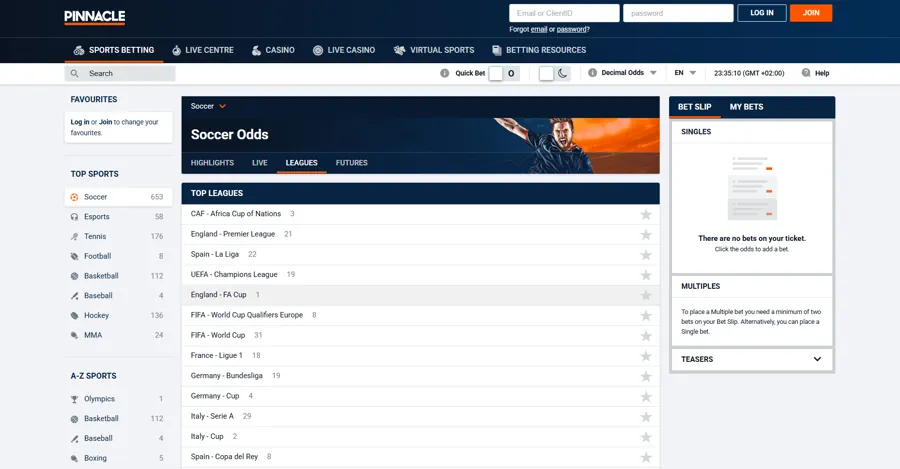Select Baseball in Top Sports
Image resolution: width=900 pixels, height=469 pixels.
[118, 296]
